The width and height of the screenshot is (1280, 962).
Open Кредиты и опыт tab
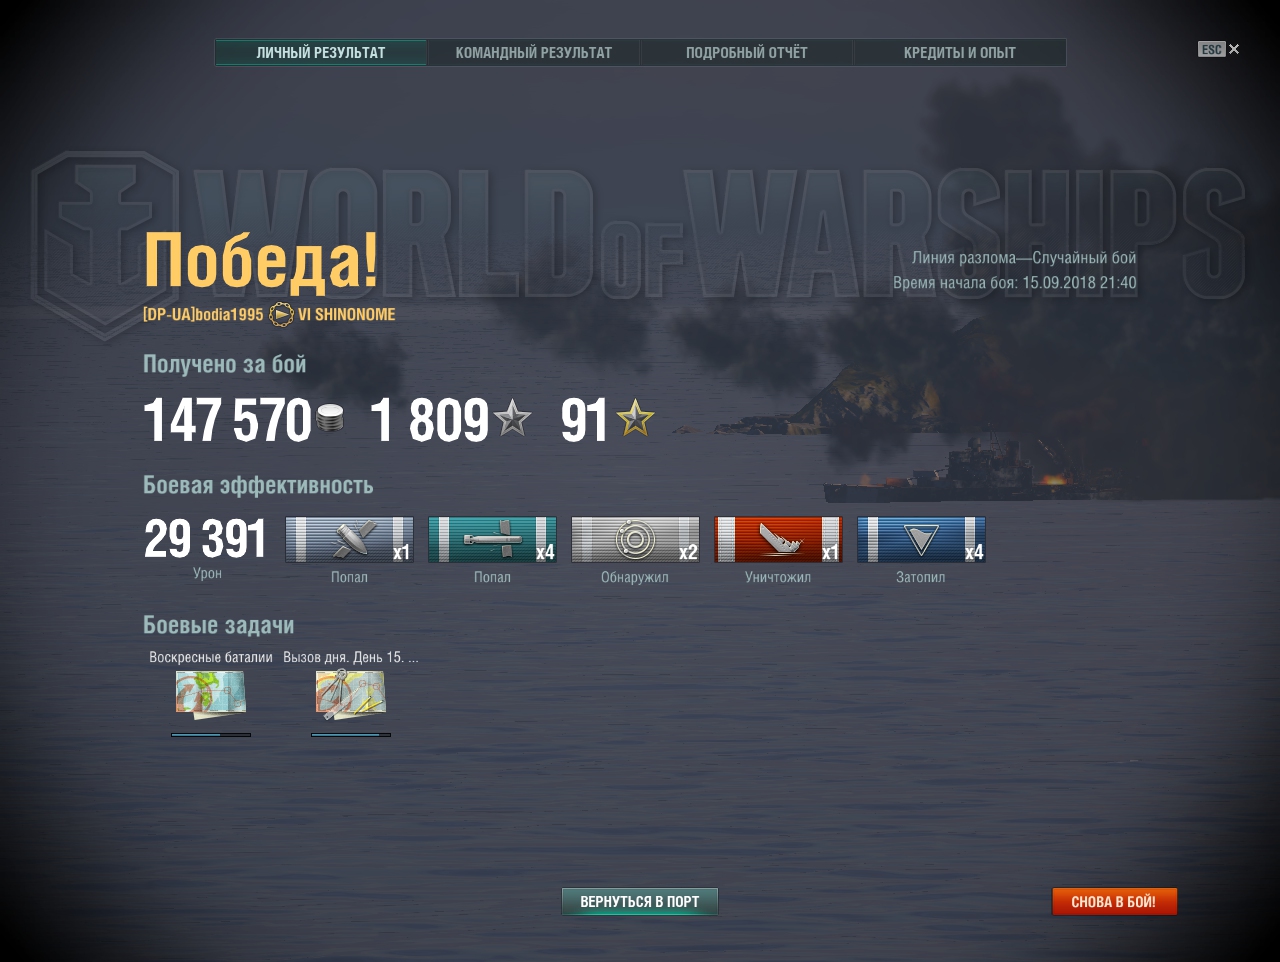(x=959, y=53)
